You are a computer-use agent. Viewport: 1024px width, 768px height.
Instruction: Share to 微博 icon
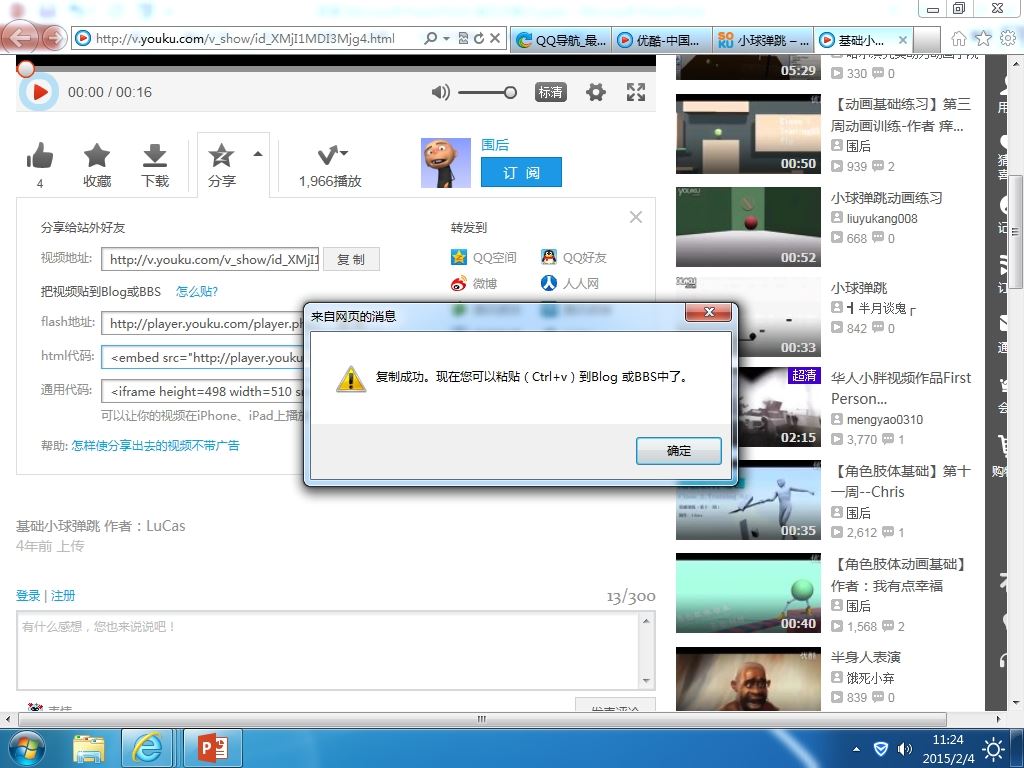459,283
